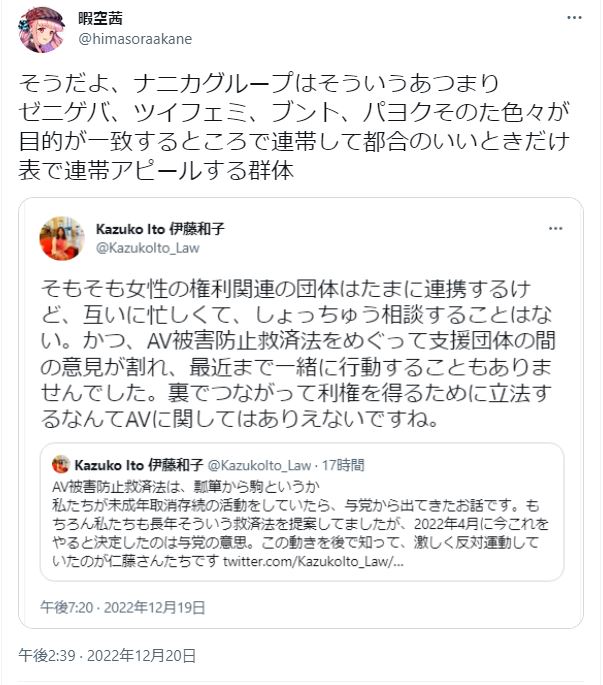Screen dimensions: 603x685
Task: Click the Kazuko Ito avatar in quoted tweet
Action: click(61, 238)
